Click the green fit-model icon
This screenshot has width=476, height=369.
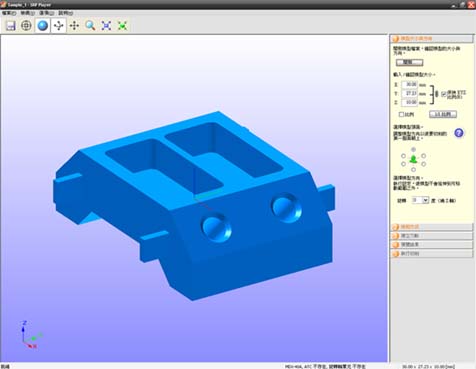point(122,26)
